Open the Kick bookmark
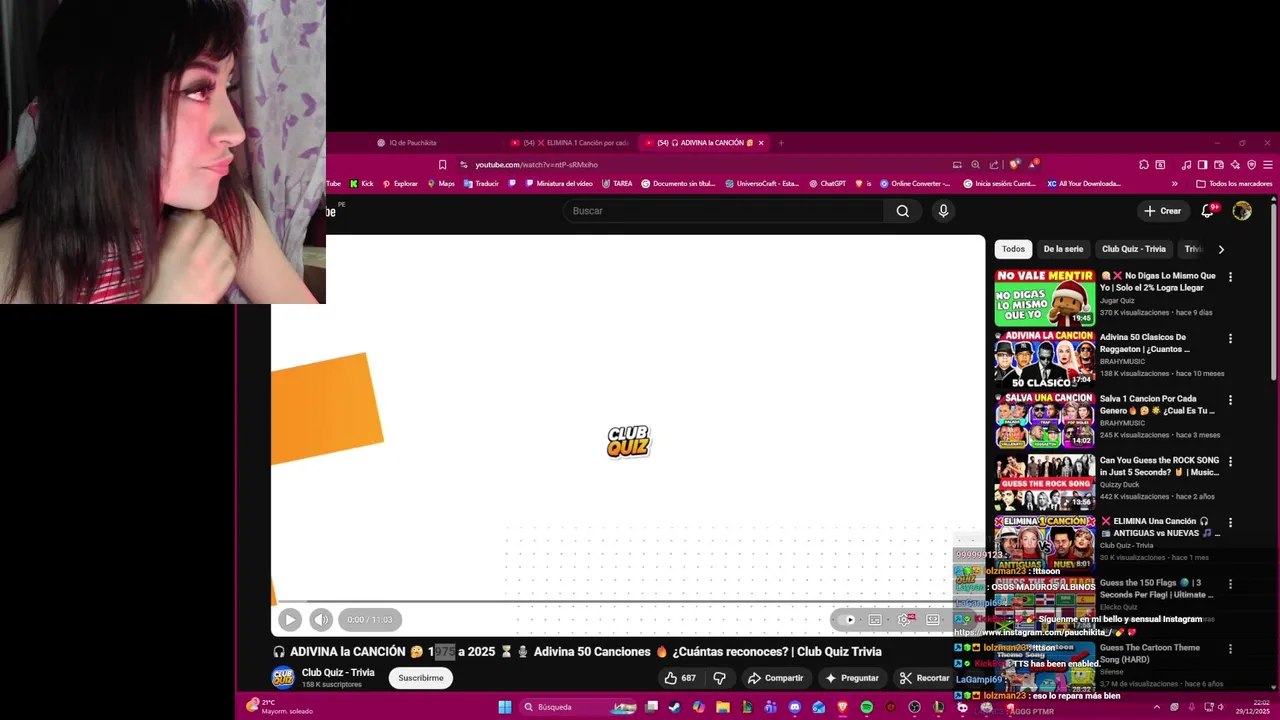The image size is (1280, 720). pos(361,183)
